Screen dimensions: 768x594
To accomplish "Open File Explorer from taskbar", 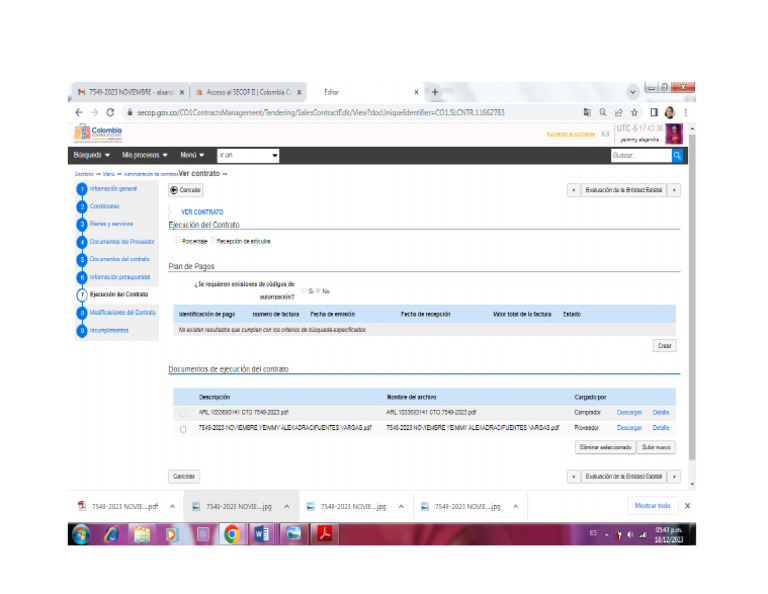I will click(x=143, y=534).
